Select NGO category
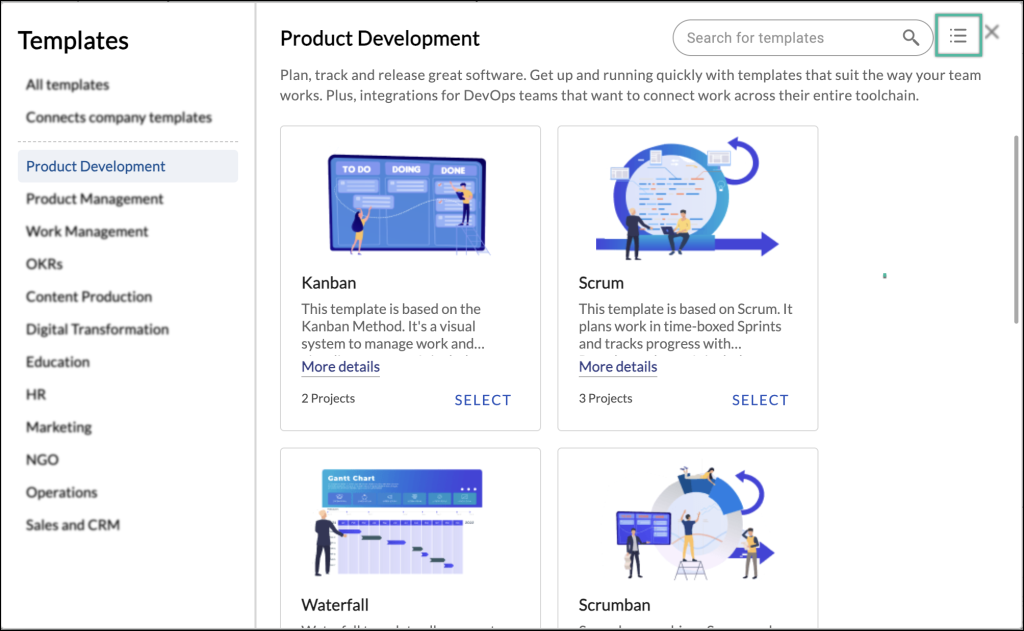This screenshot has height=631, width=1024. tap(42, 460)
